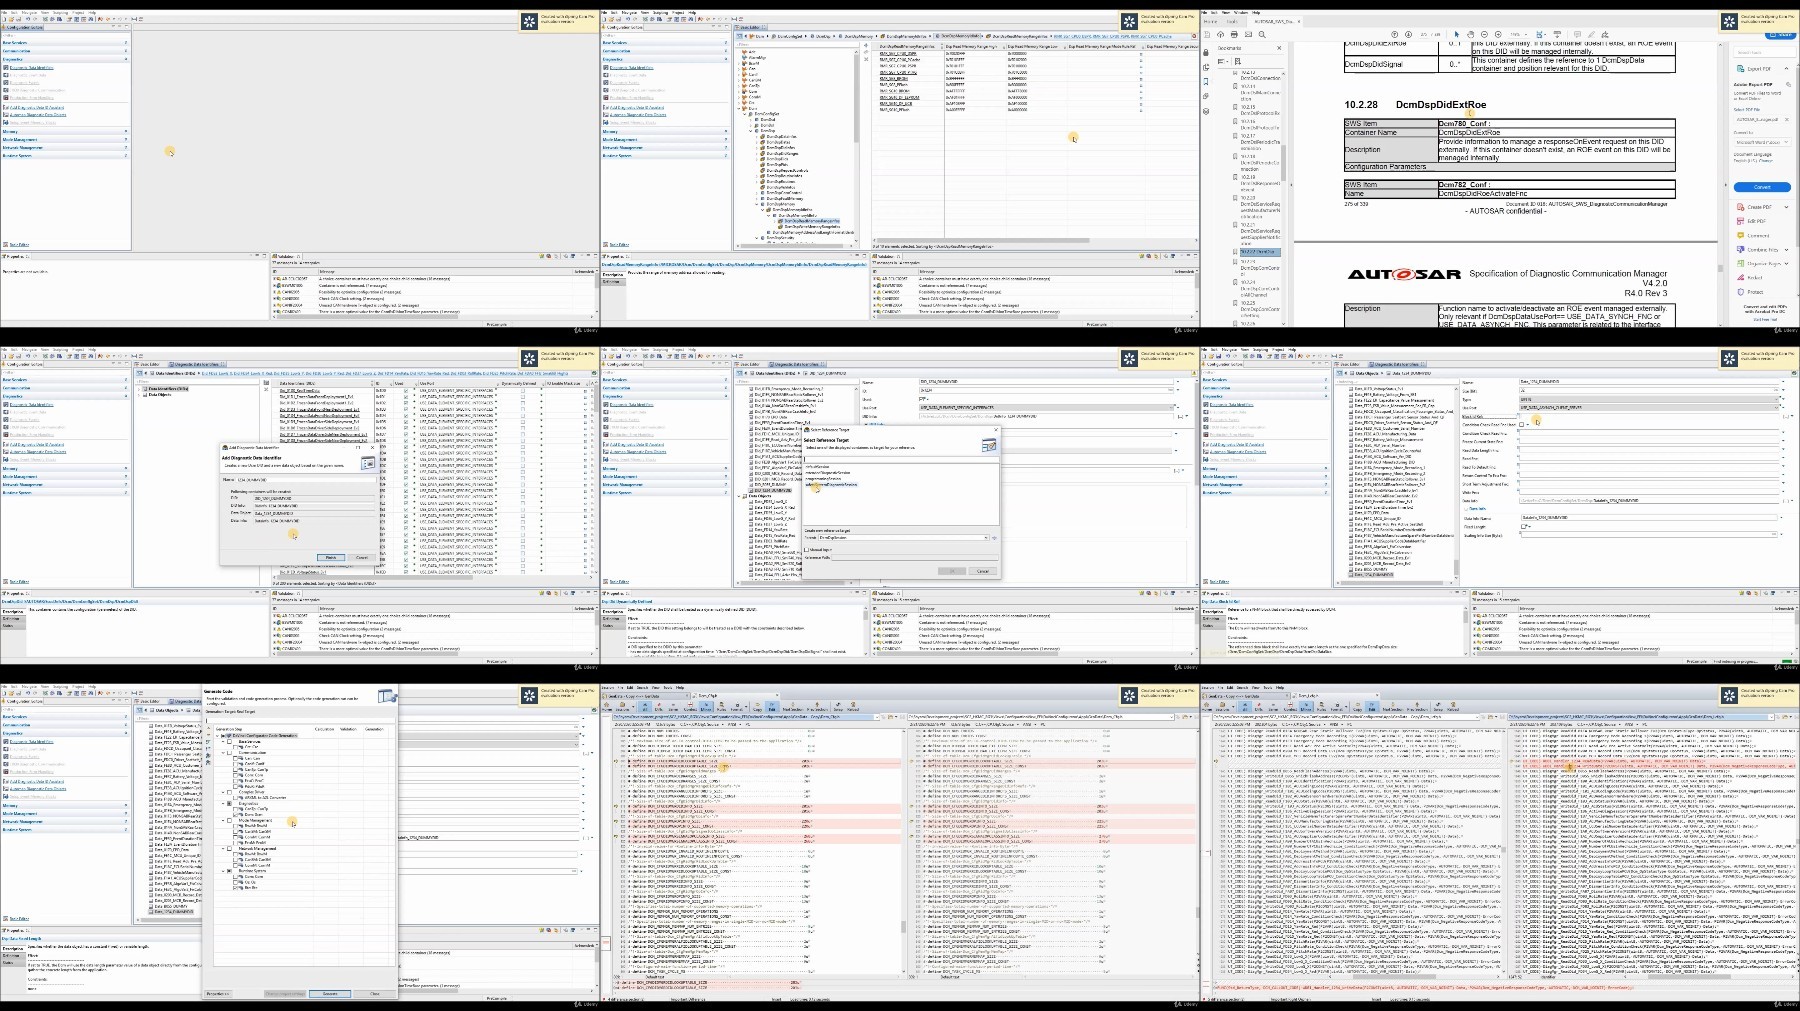Click the email envelope icon in the PDF viewer

click(x=1248, y=34)
